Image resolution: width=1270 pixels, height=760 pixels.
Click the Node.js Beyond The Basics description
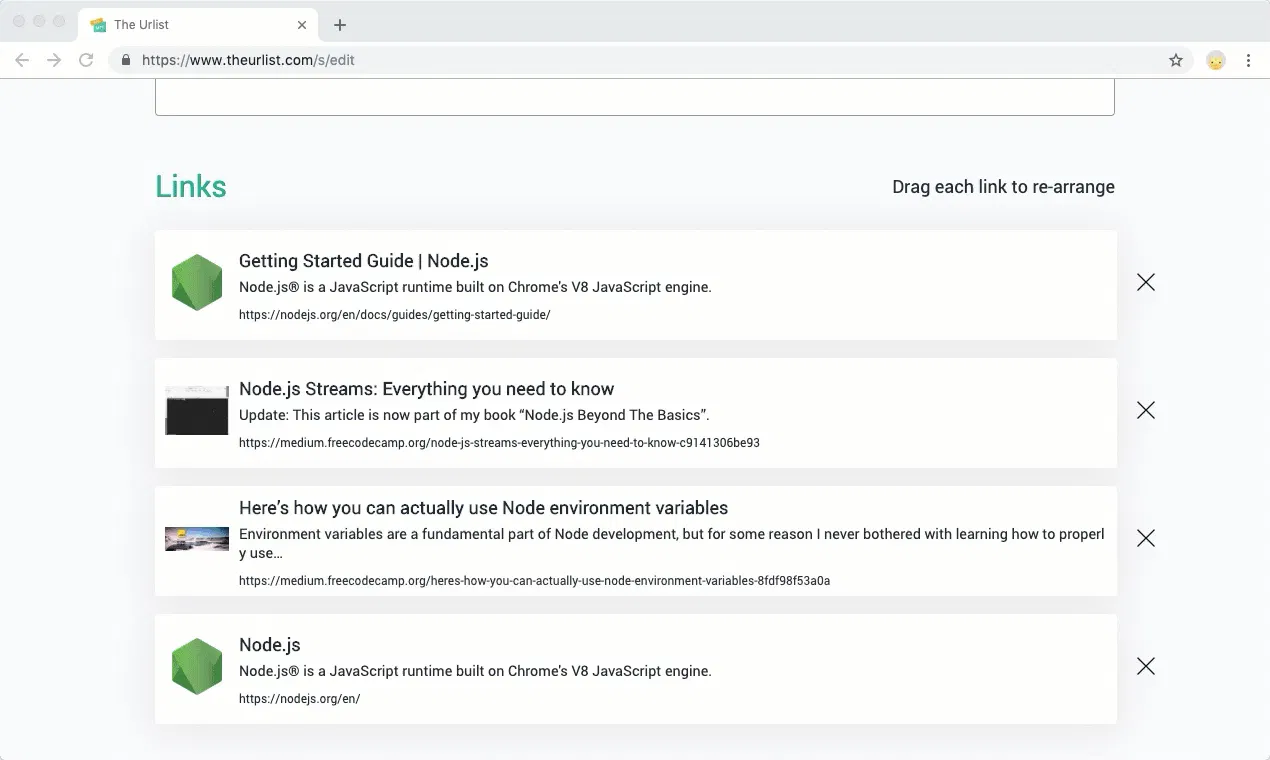point(474,415)
